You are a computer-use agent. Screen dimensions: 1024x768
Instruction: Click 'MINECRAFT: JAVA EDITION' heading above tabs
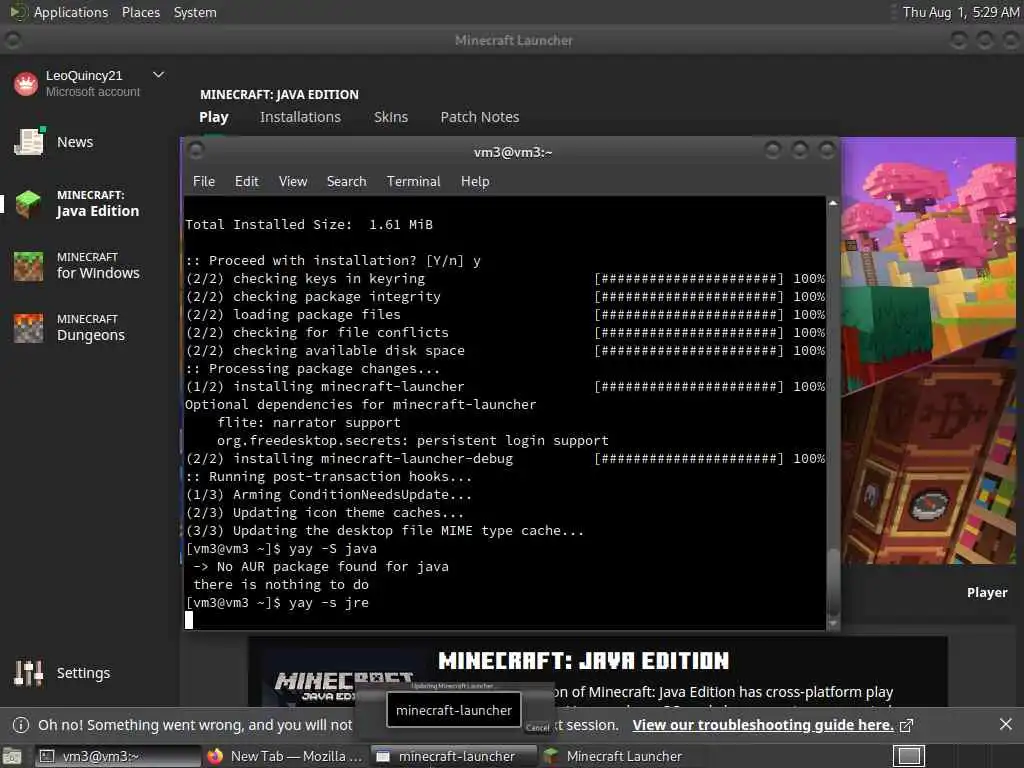(x=279, y=94)
